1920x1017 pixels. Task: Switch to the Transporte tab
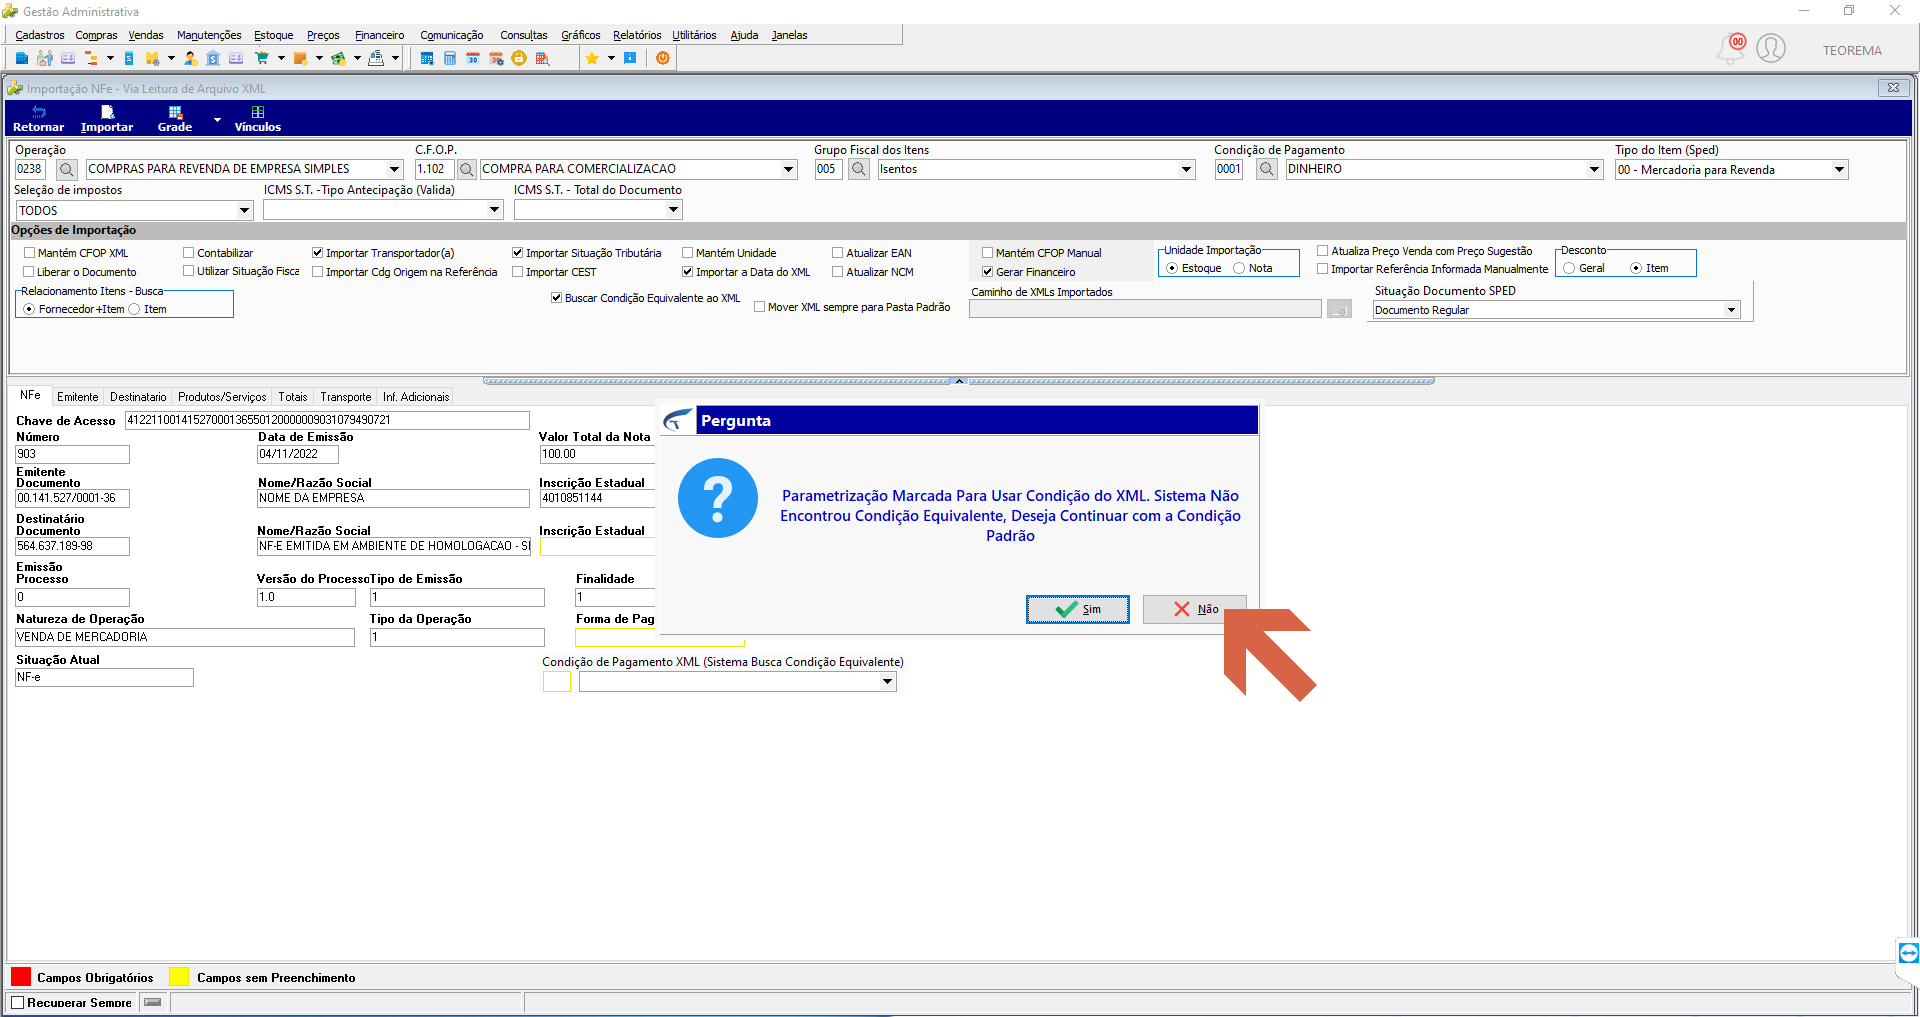click(x=346, y=397)
